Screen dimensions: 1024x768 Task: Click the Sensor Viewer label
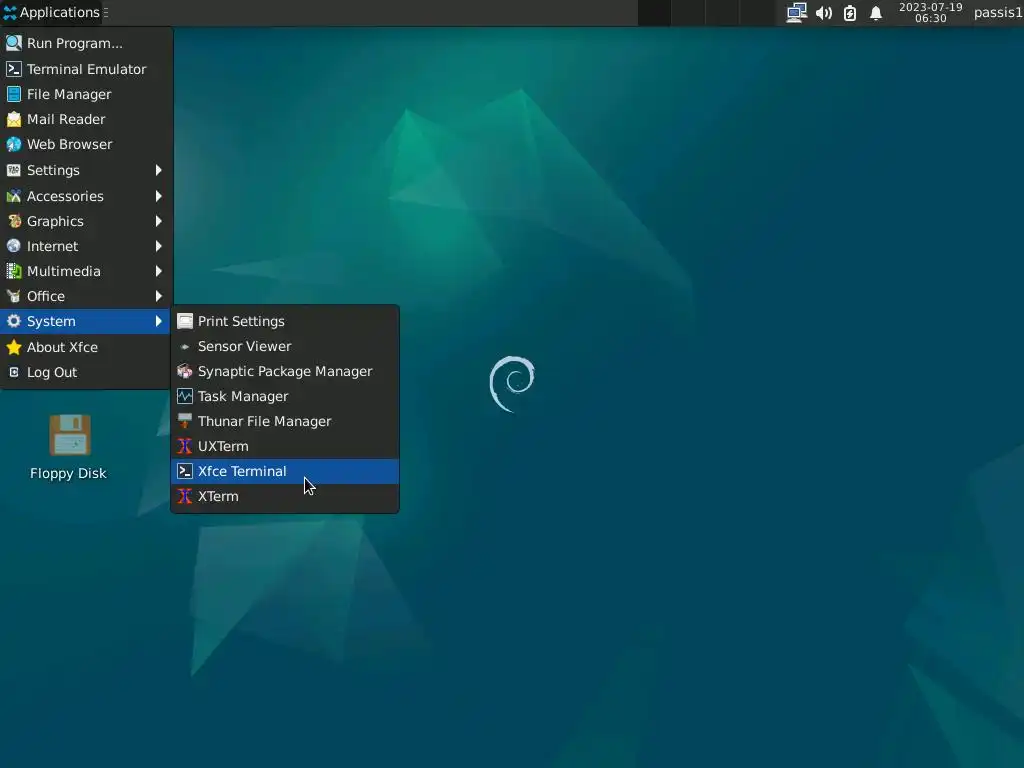pyautogui.click(x=244, y=346)
